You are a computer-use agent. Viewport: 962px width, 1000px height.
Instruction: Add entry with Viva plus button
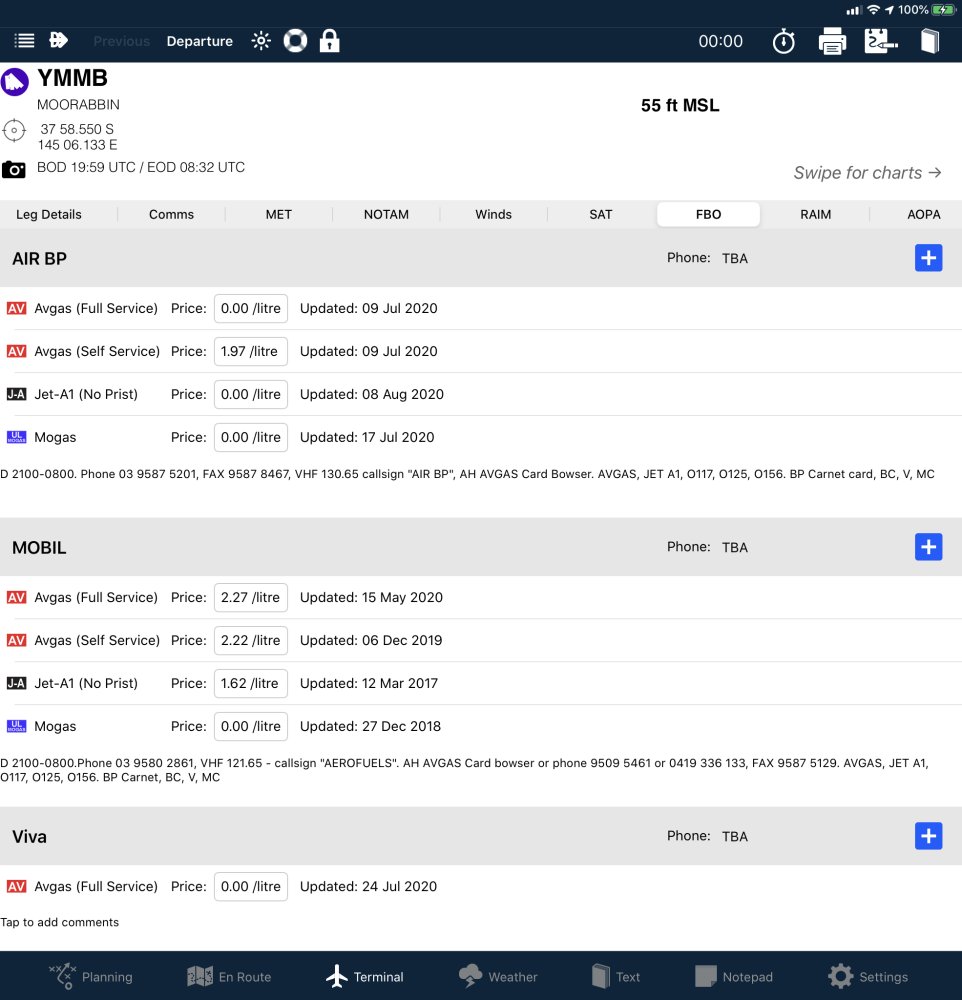coord(928,835)
